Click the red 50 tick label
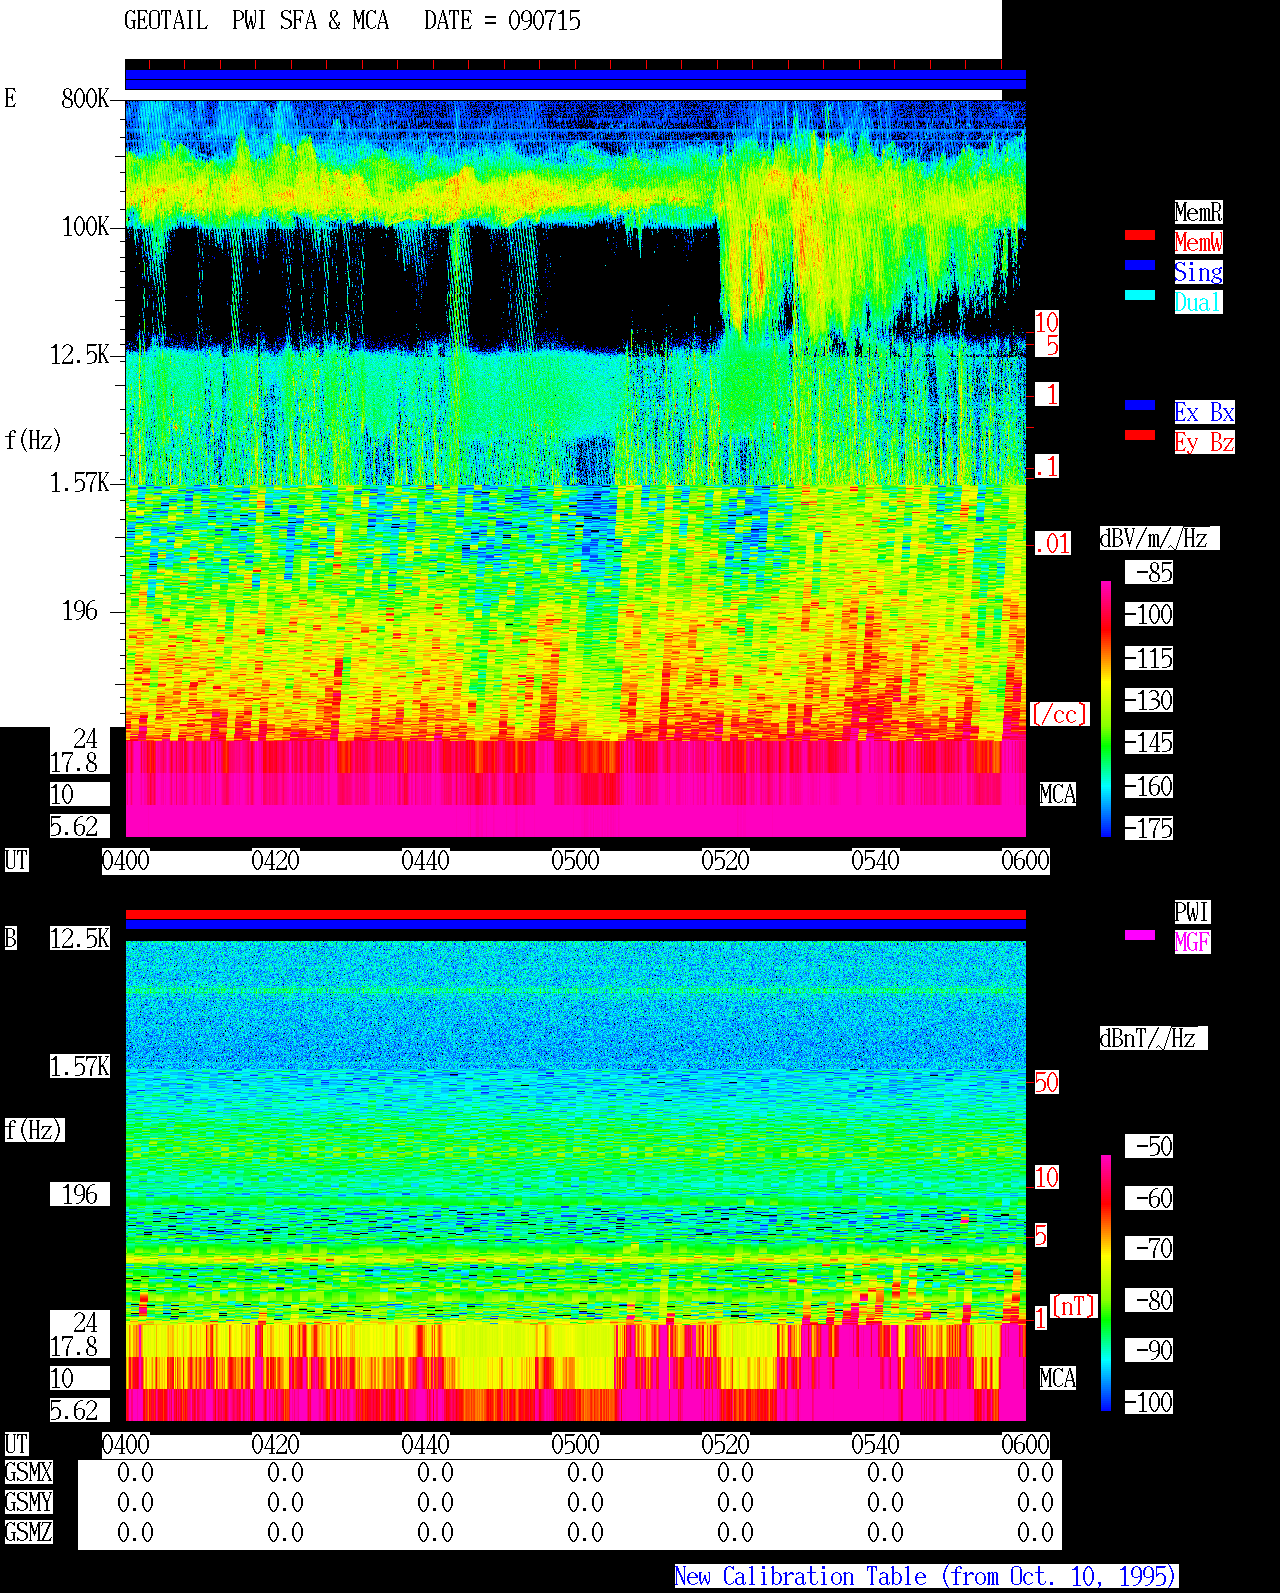Viewport: 1280px width, 1593px height. click(1046, 1082)
